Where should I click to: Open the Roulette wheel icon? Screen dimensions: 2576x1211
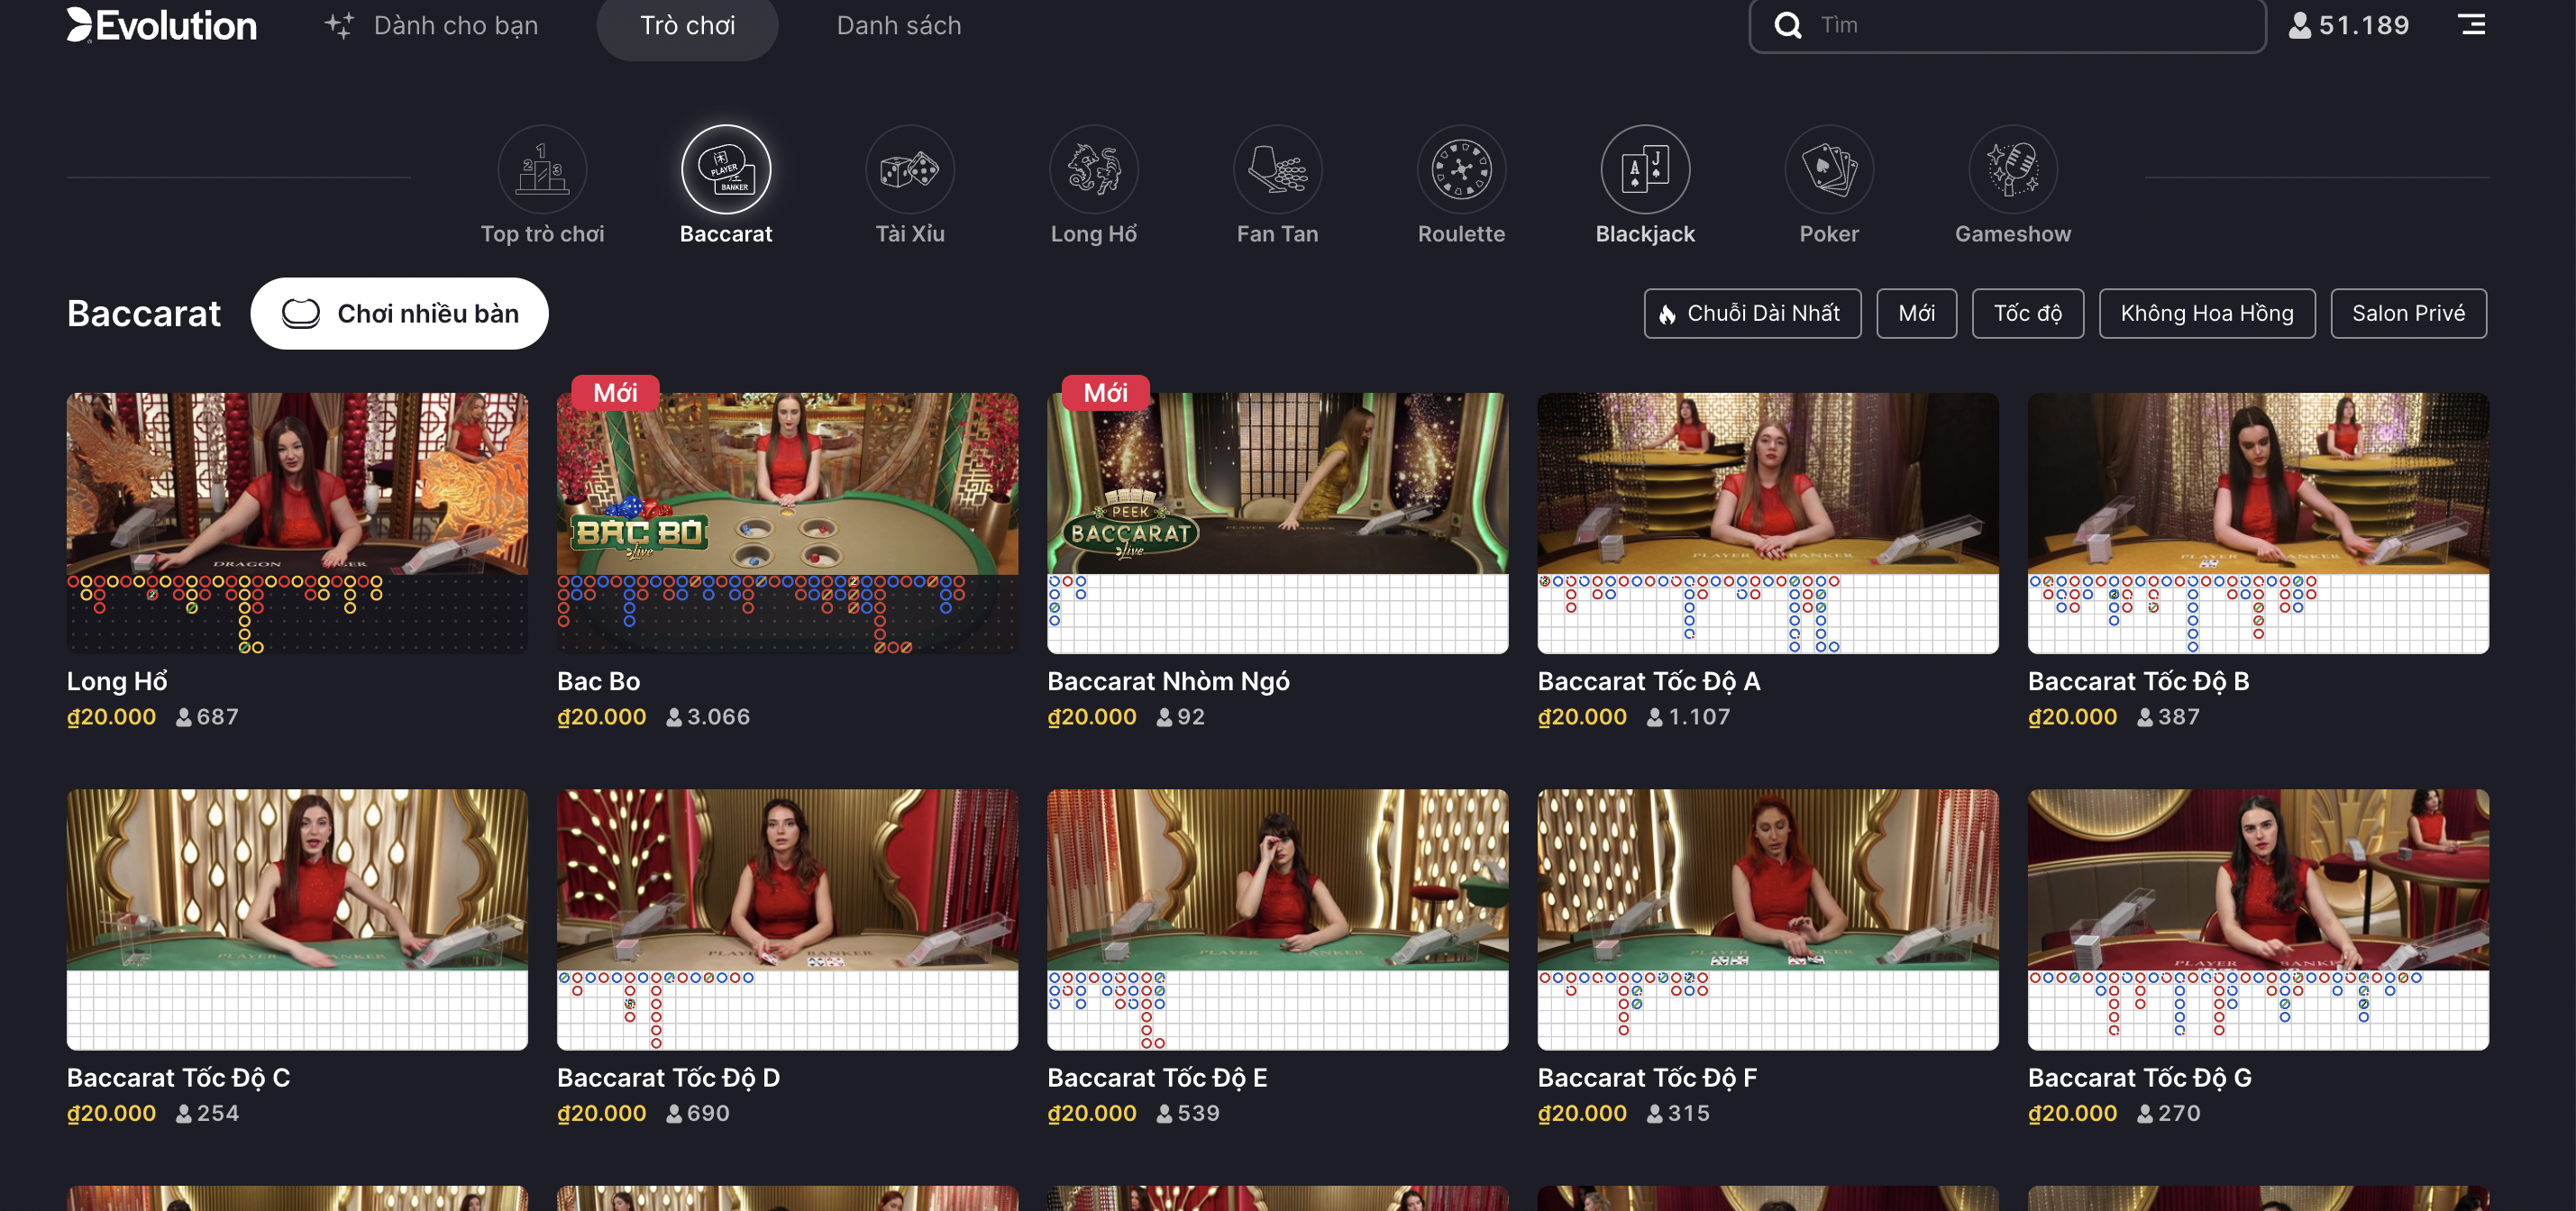[1462, 169]
